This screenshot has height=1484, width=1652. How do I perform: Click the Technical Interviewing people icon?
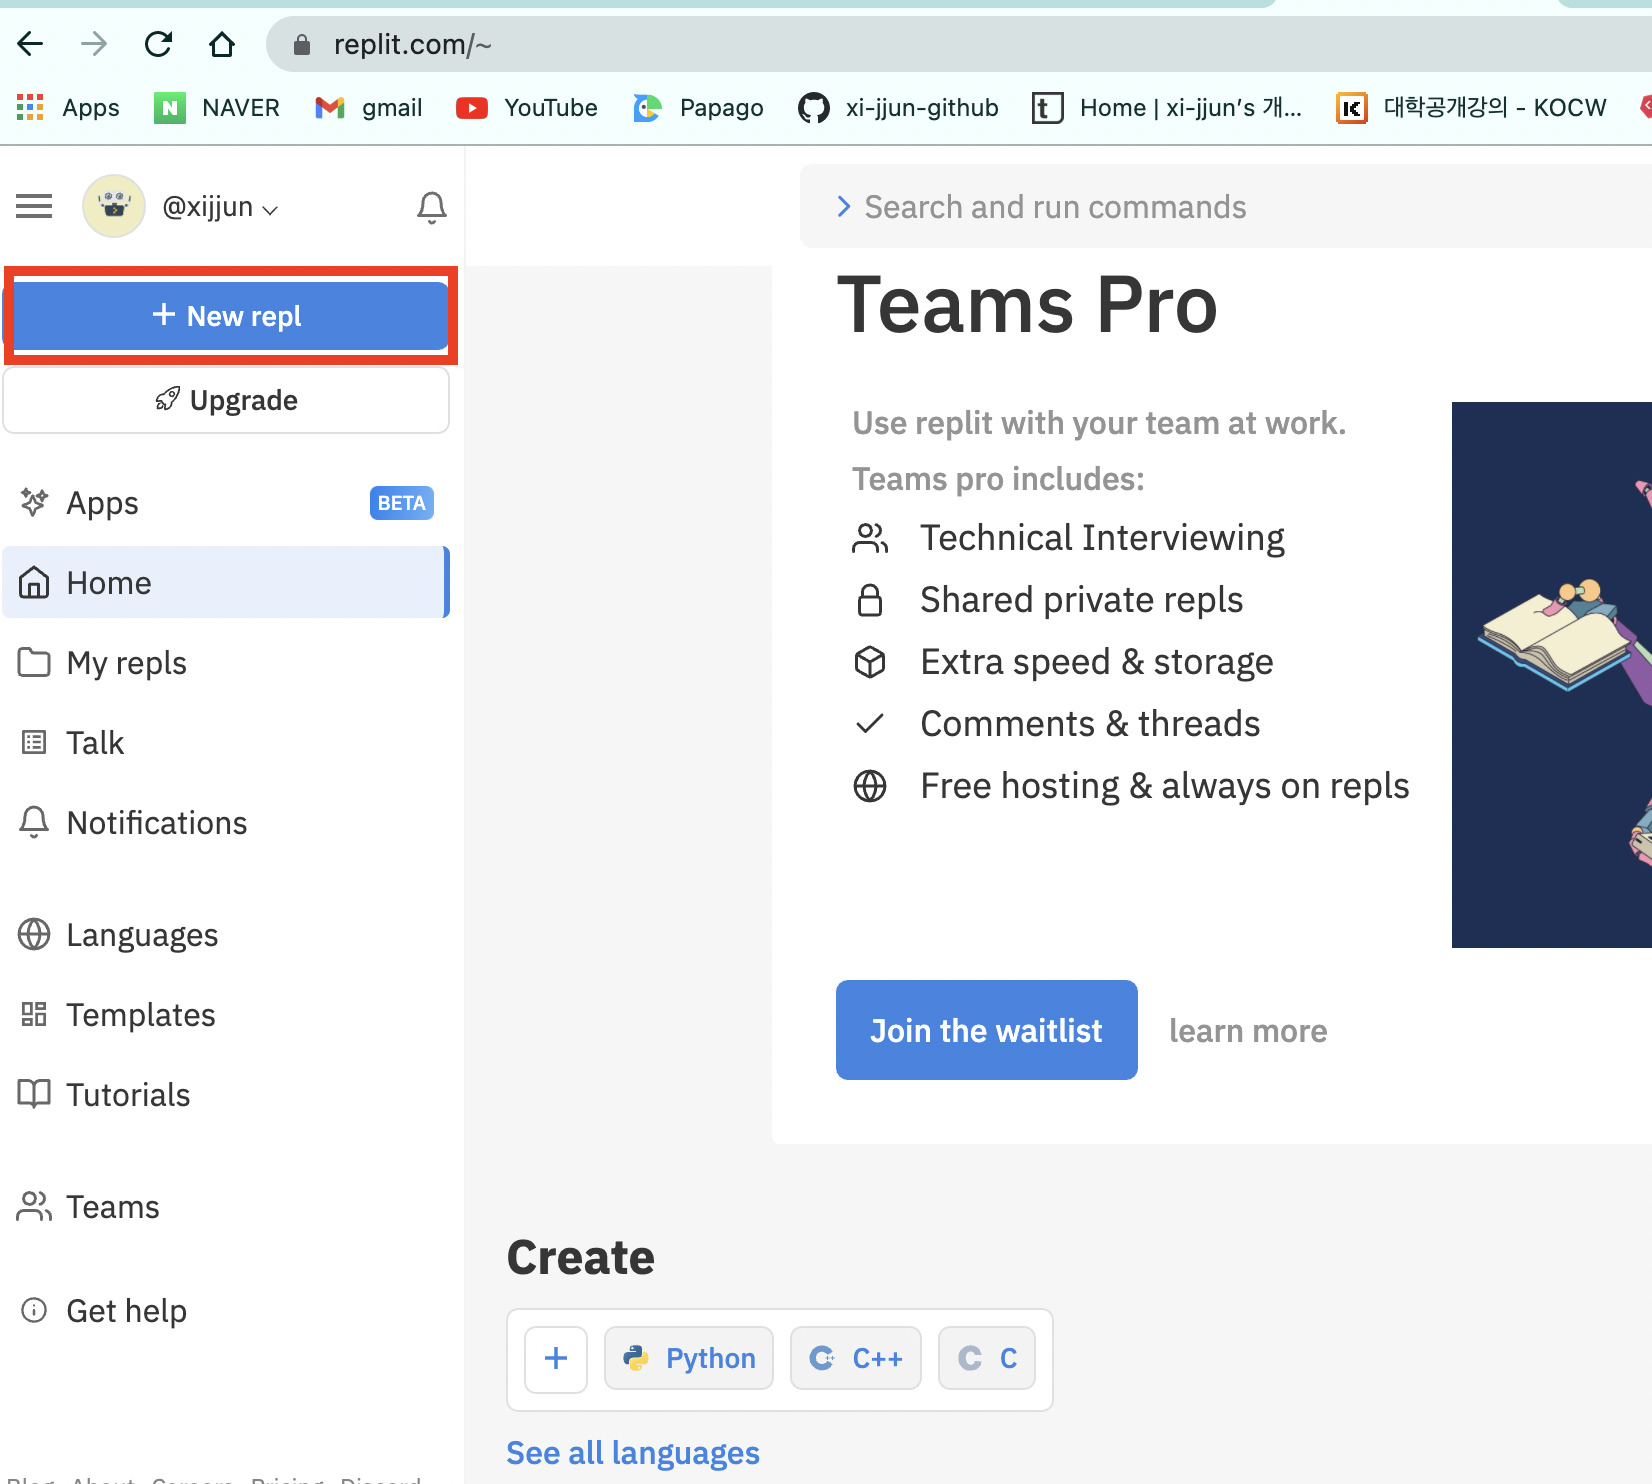870,538
